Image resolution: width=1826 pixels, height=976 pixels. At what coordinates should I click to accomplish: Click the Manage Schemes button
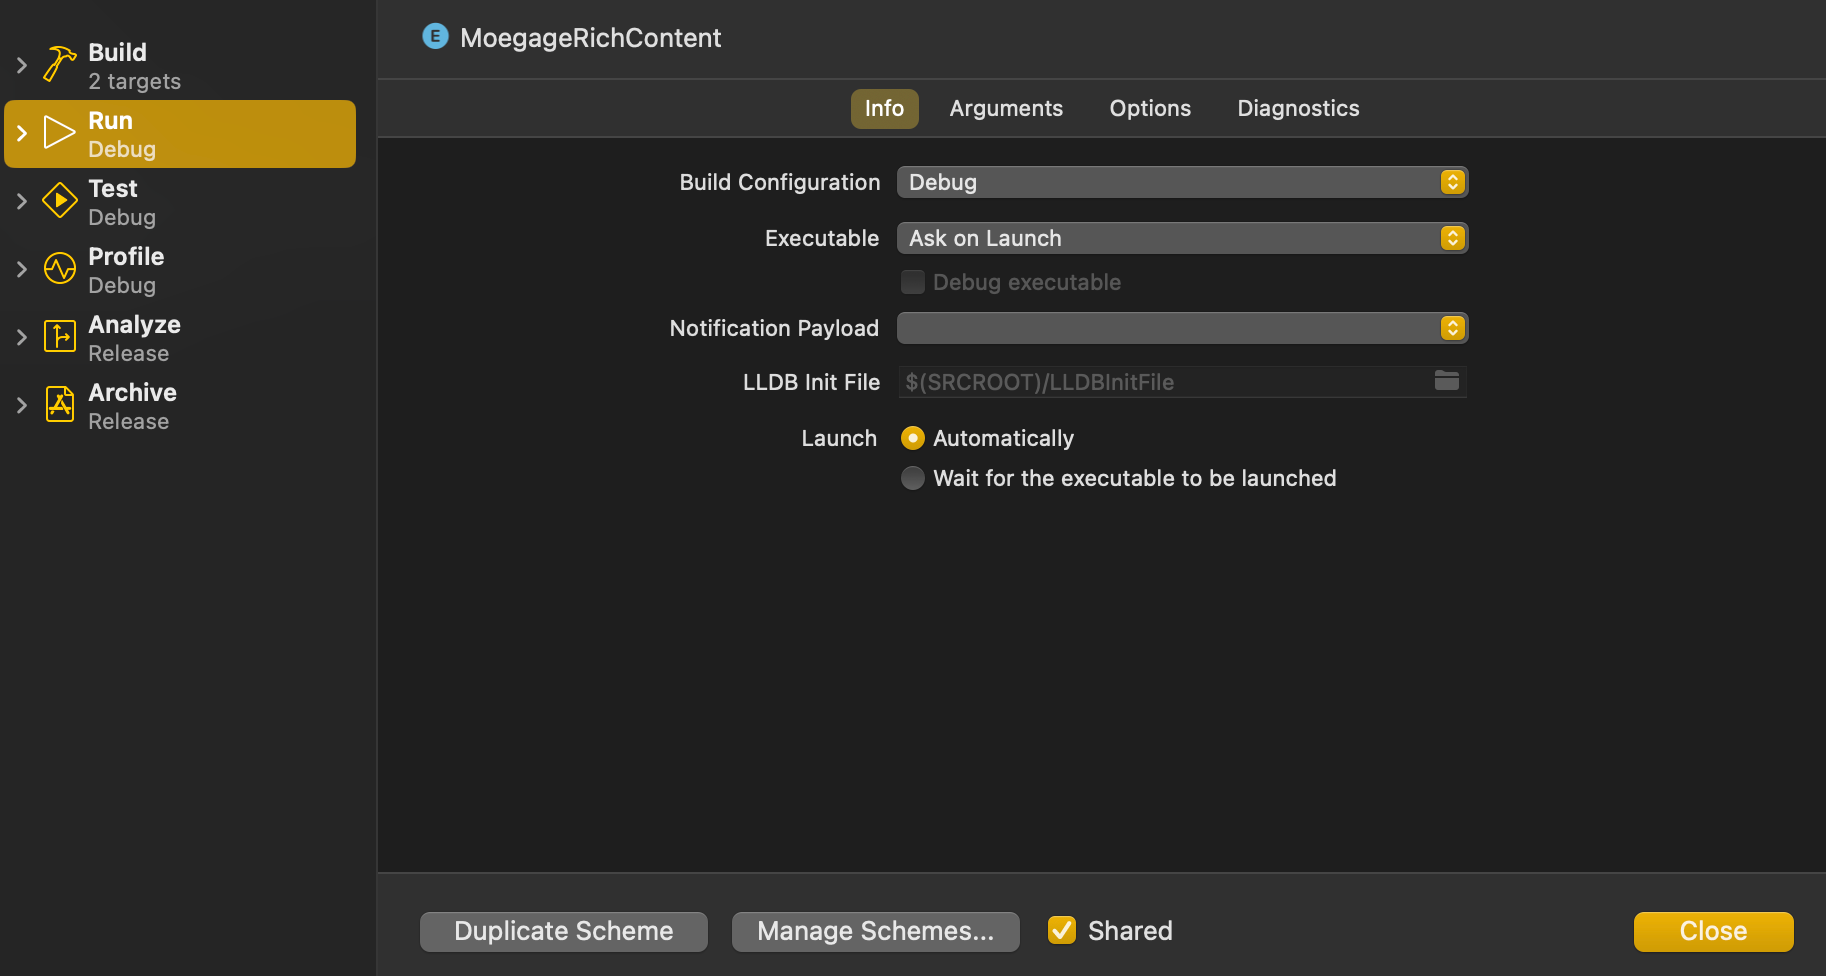coord(875,931)
